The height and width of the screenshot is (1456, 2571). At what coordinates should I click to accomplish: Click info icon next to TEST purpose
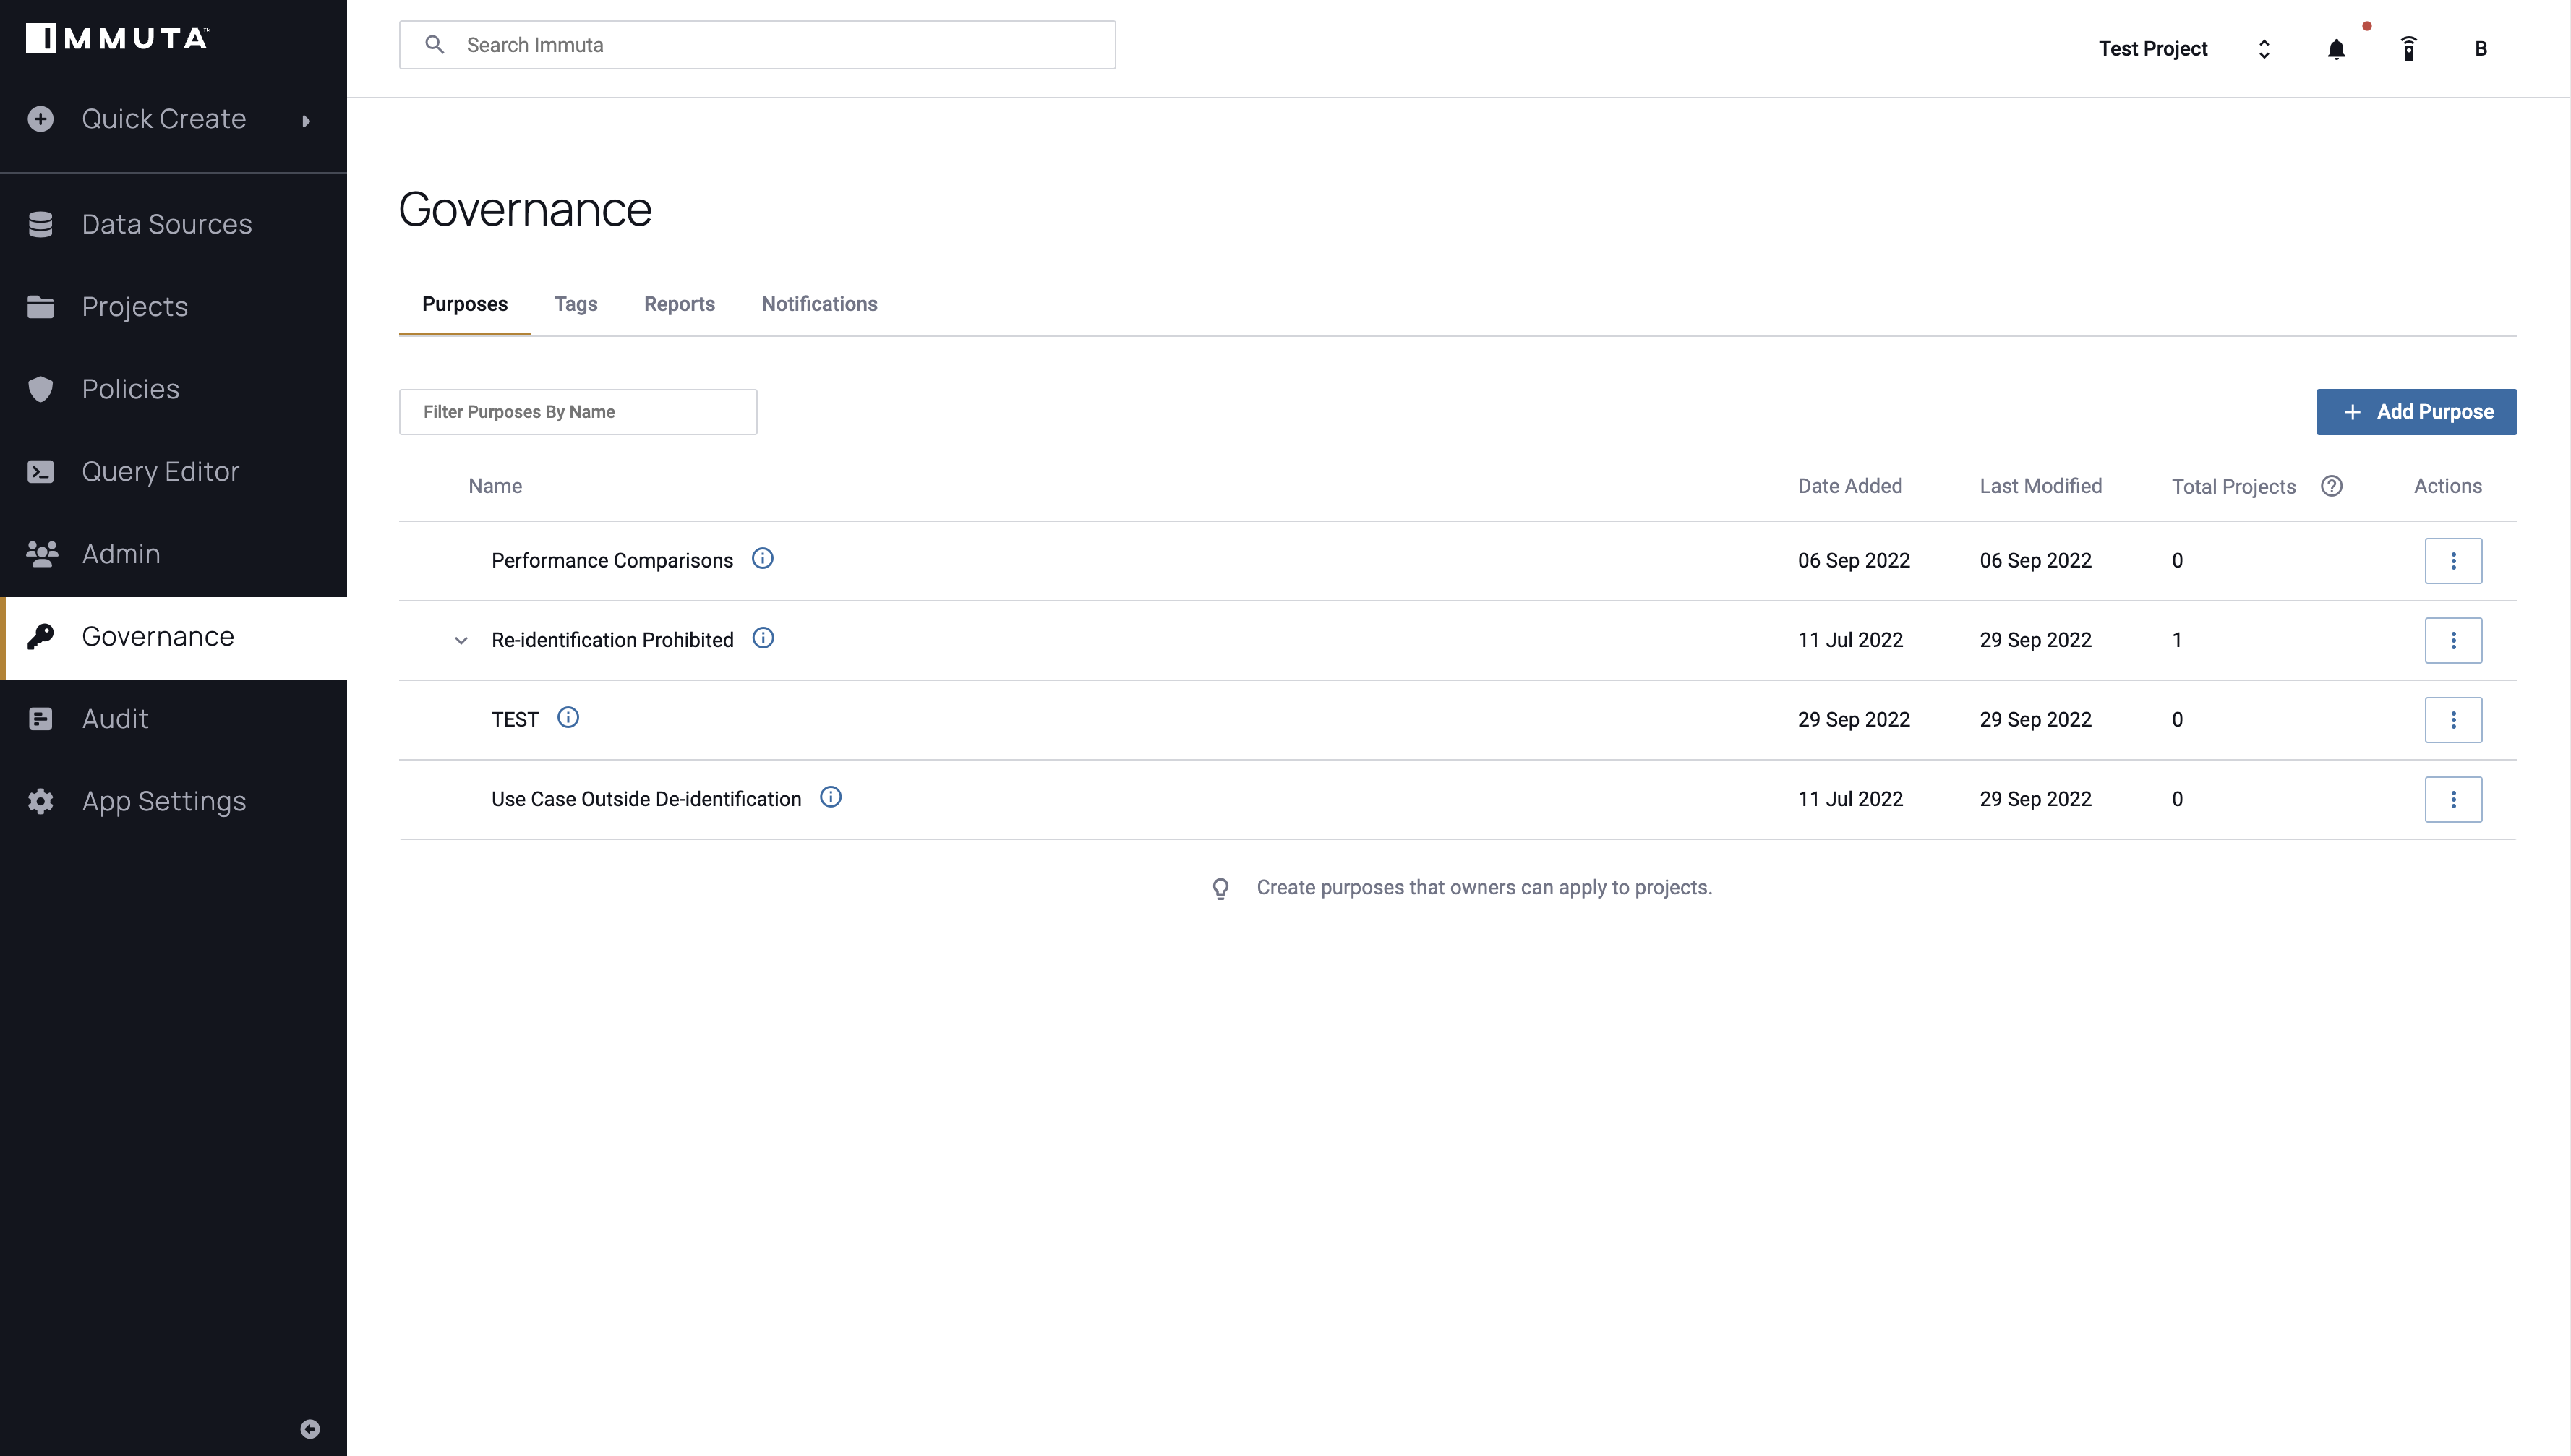(x=568, y=719)
